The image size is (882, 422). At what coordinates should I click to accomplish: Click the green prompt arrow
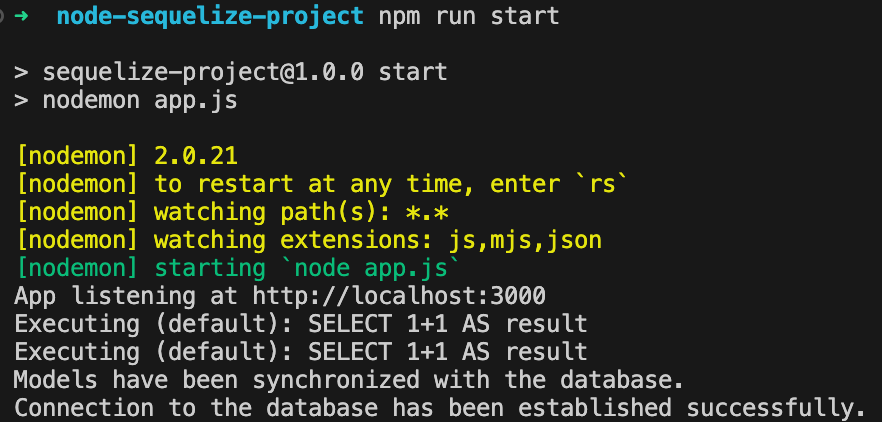(21, 16)
